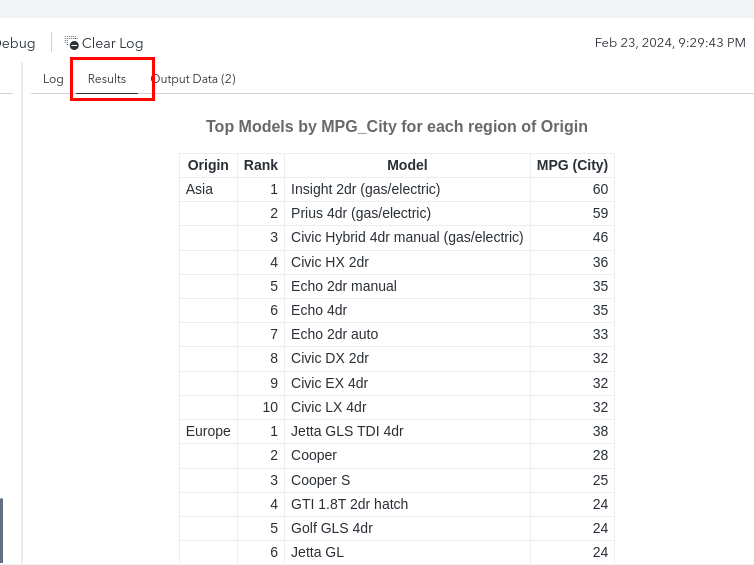This screenshot has height=565, width=754.
Task: Click the Model column header
Action: pyautogui.click(x=407, y=165)
